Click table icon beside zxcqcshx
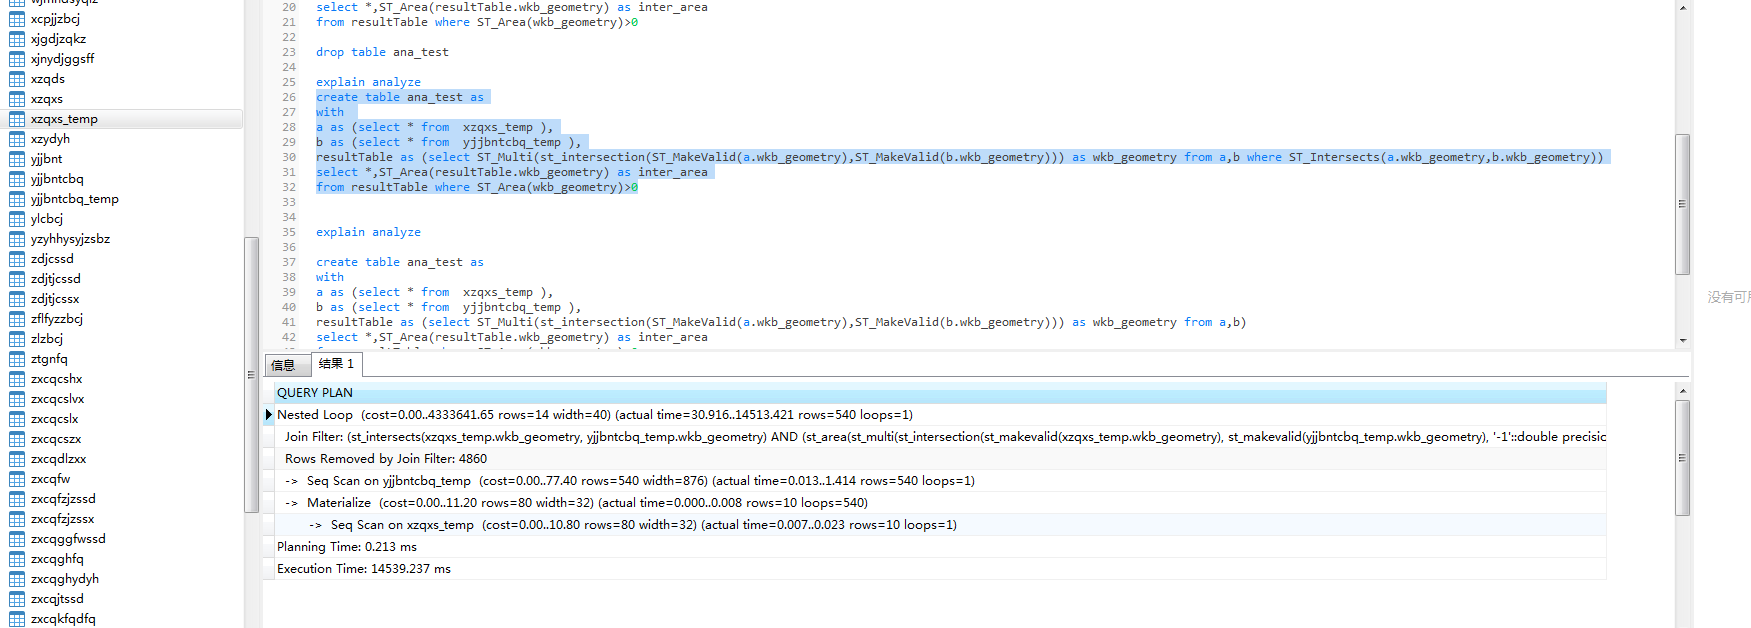Screen dimensions: 1751x628 pyautogui.click(x=17, y=379)
